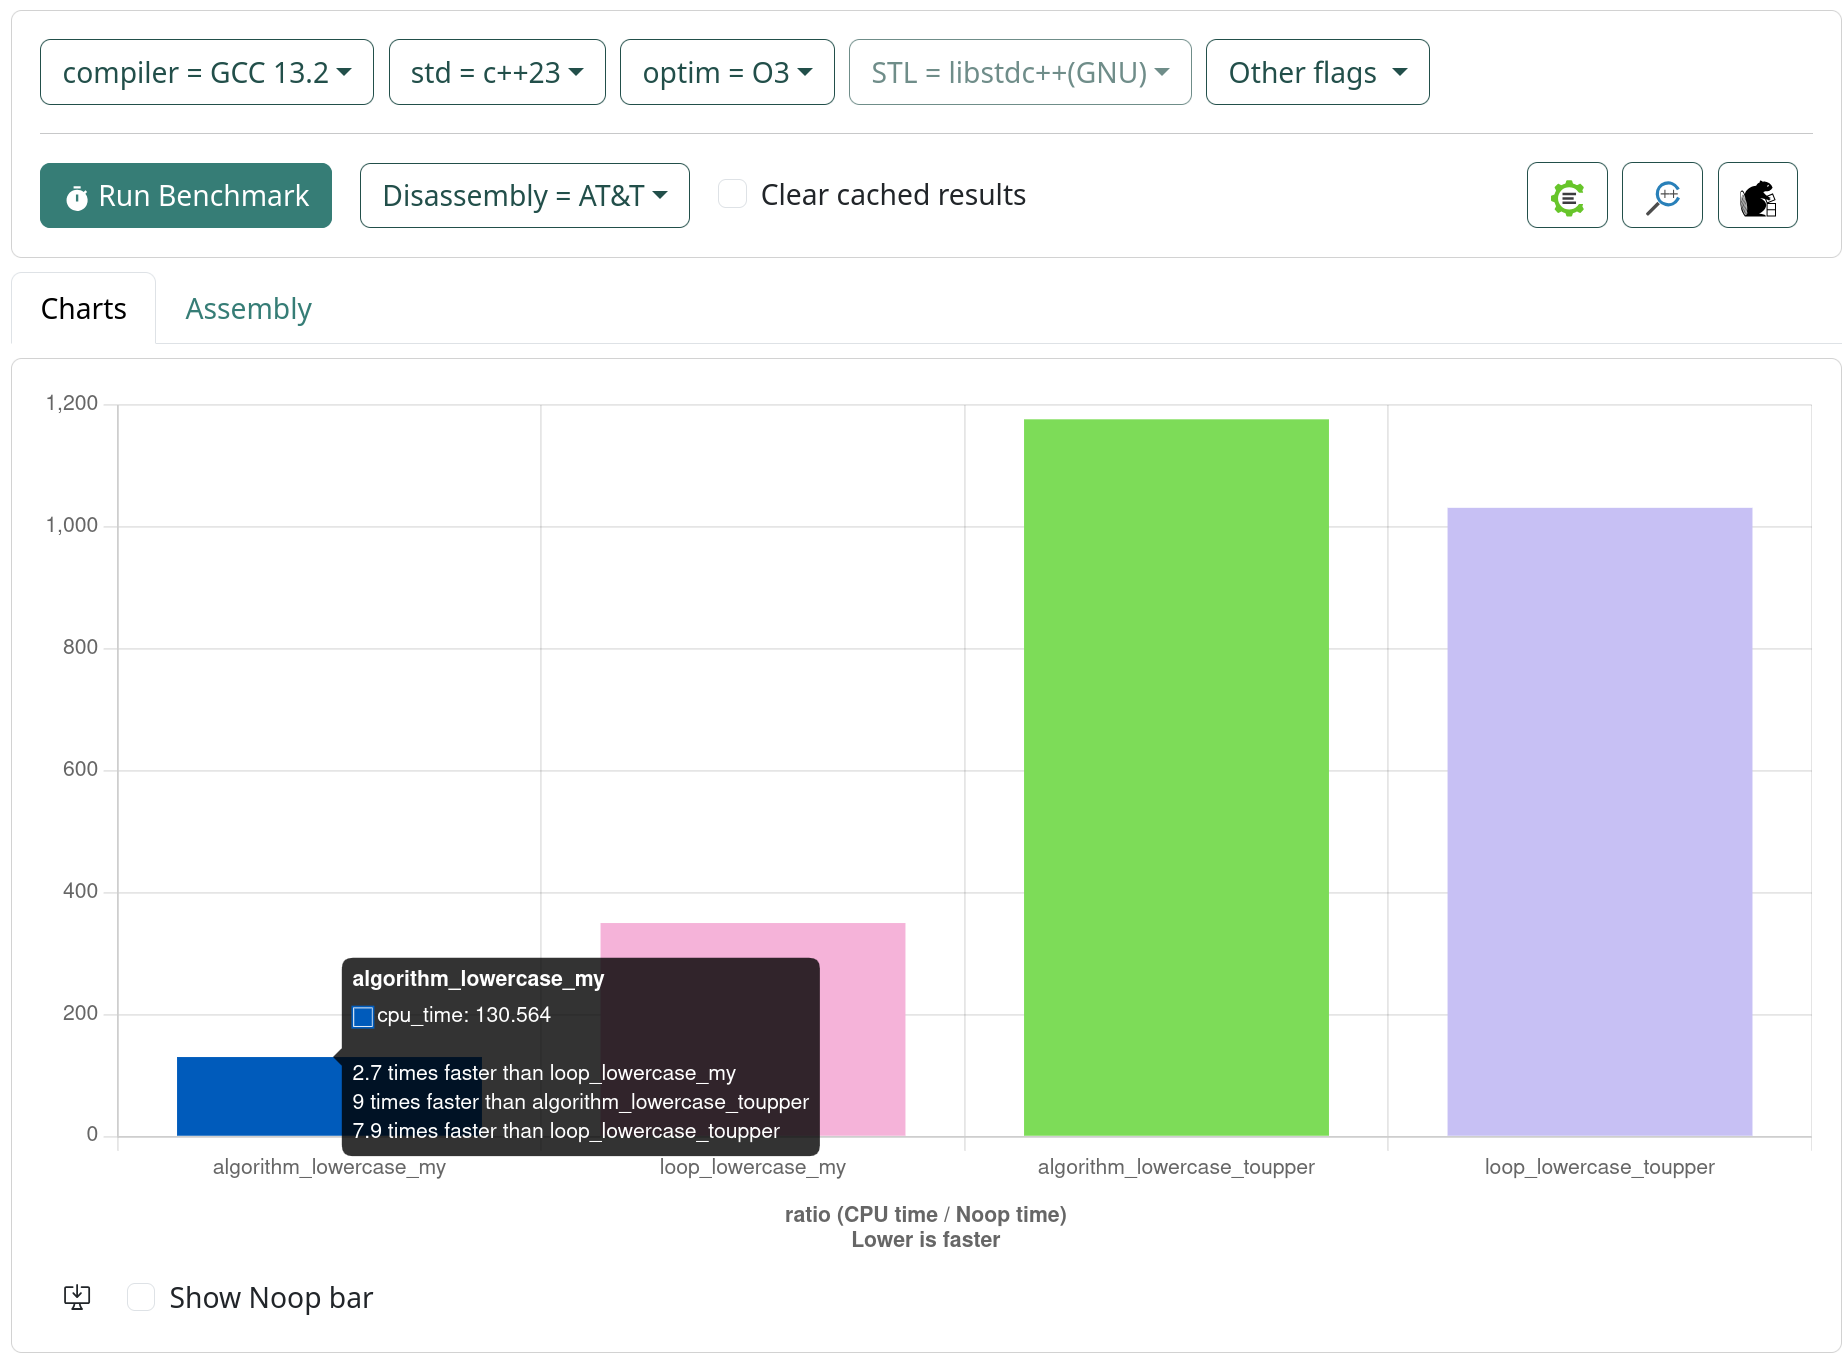Open the std = c++23 dropdown
The image size is (1848, 1366).
pyautogui.click(x=496, y=73)
